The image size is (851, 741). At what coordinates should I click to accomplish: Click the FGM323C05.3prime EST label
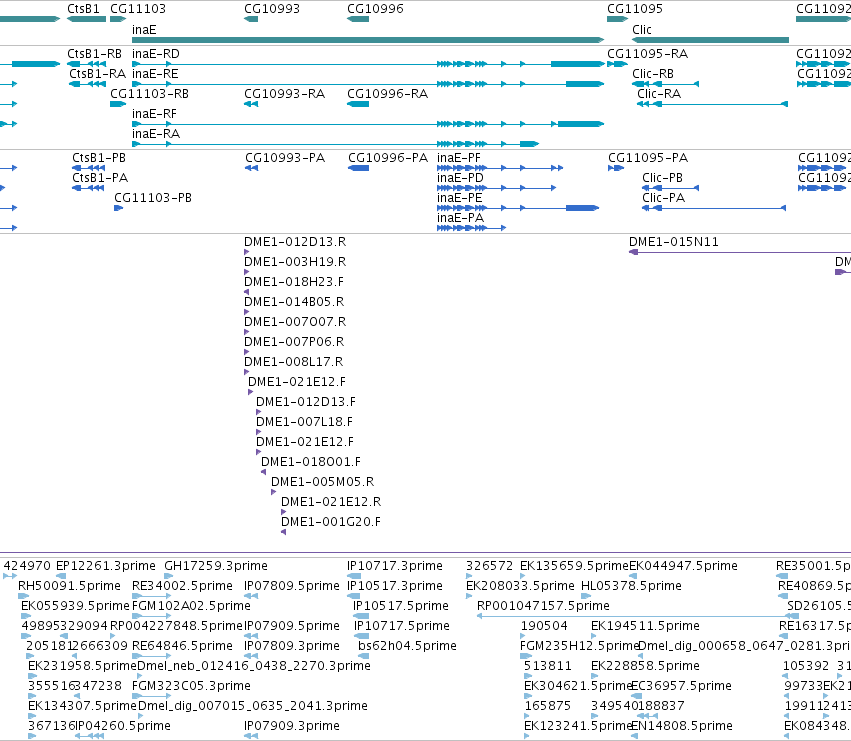click(x=191, y=686)
